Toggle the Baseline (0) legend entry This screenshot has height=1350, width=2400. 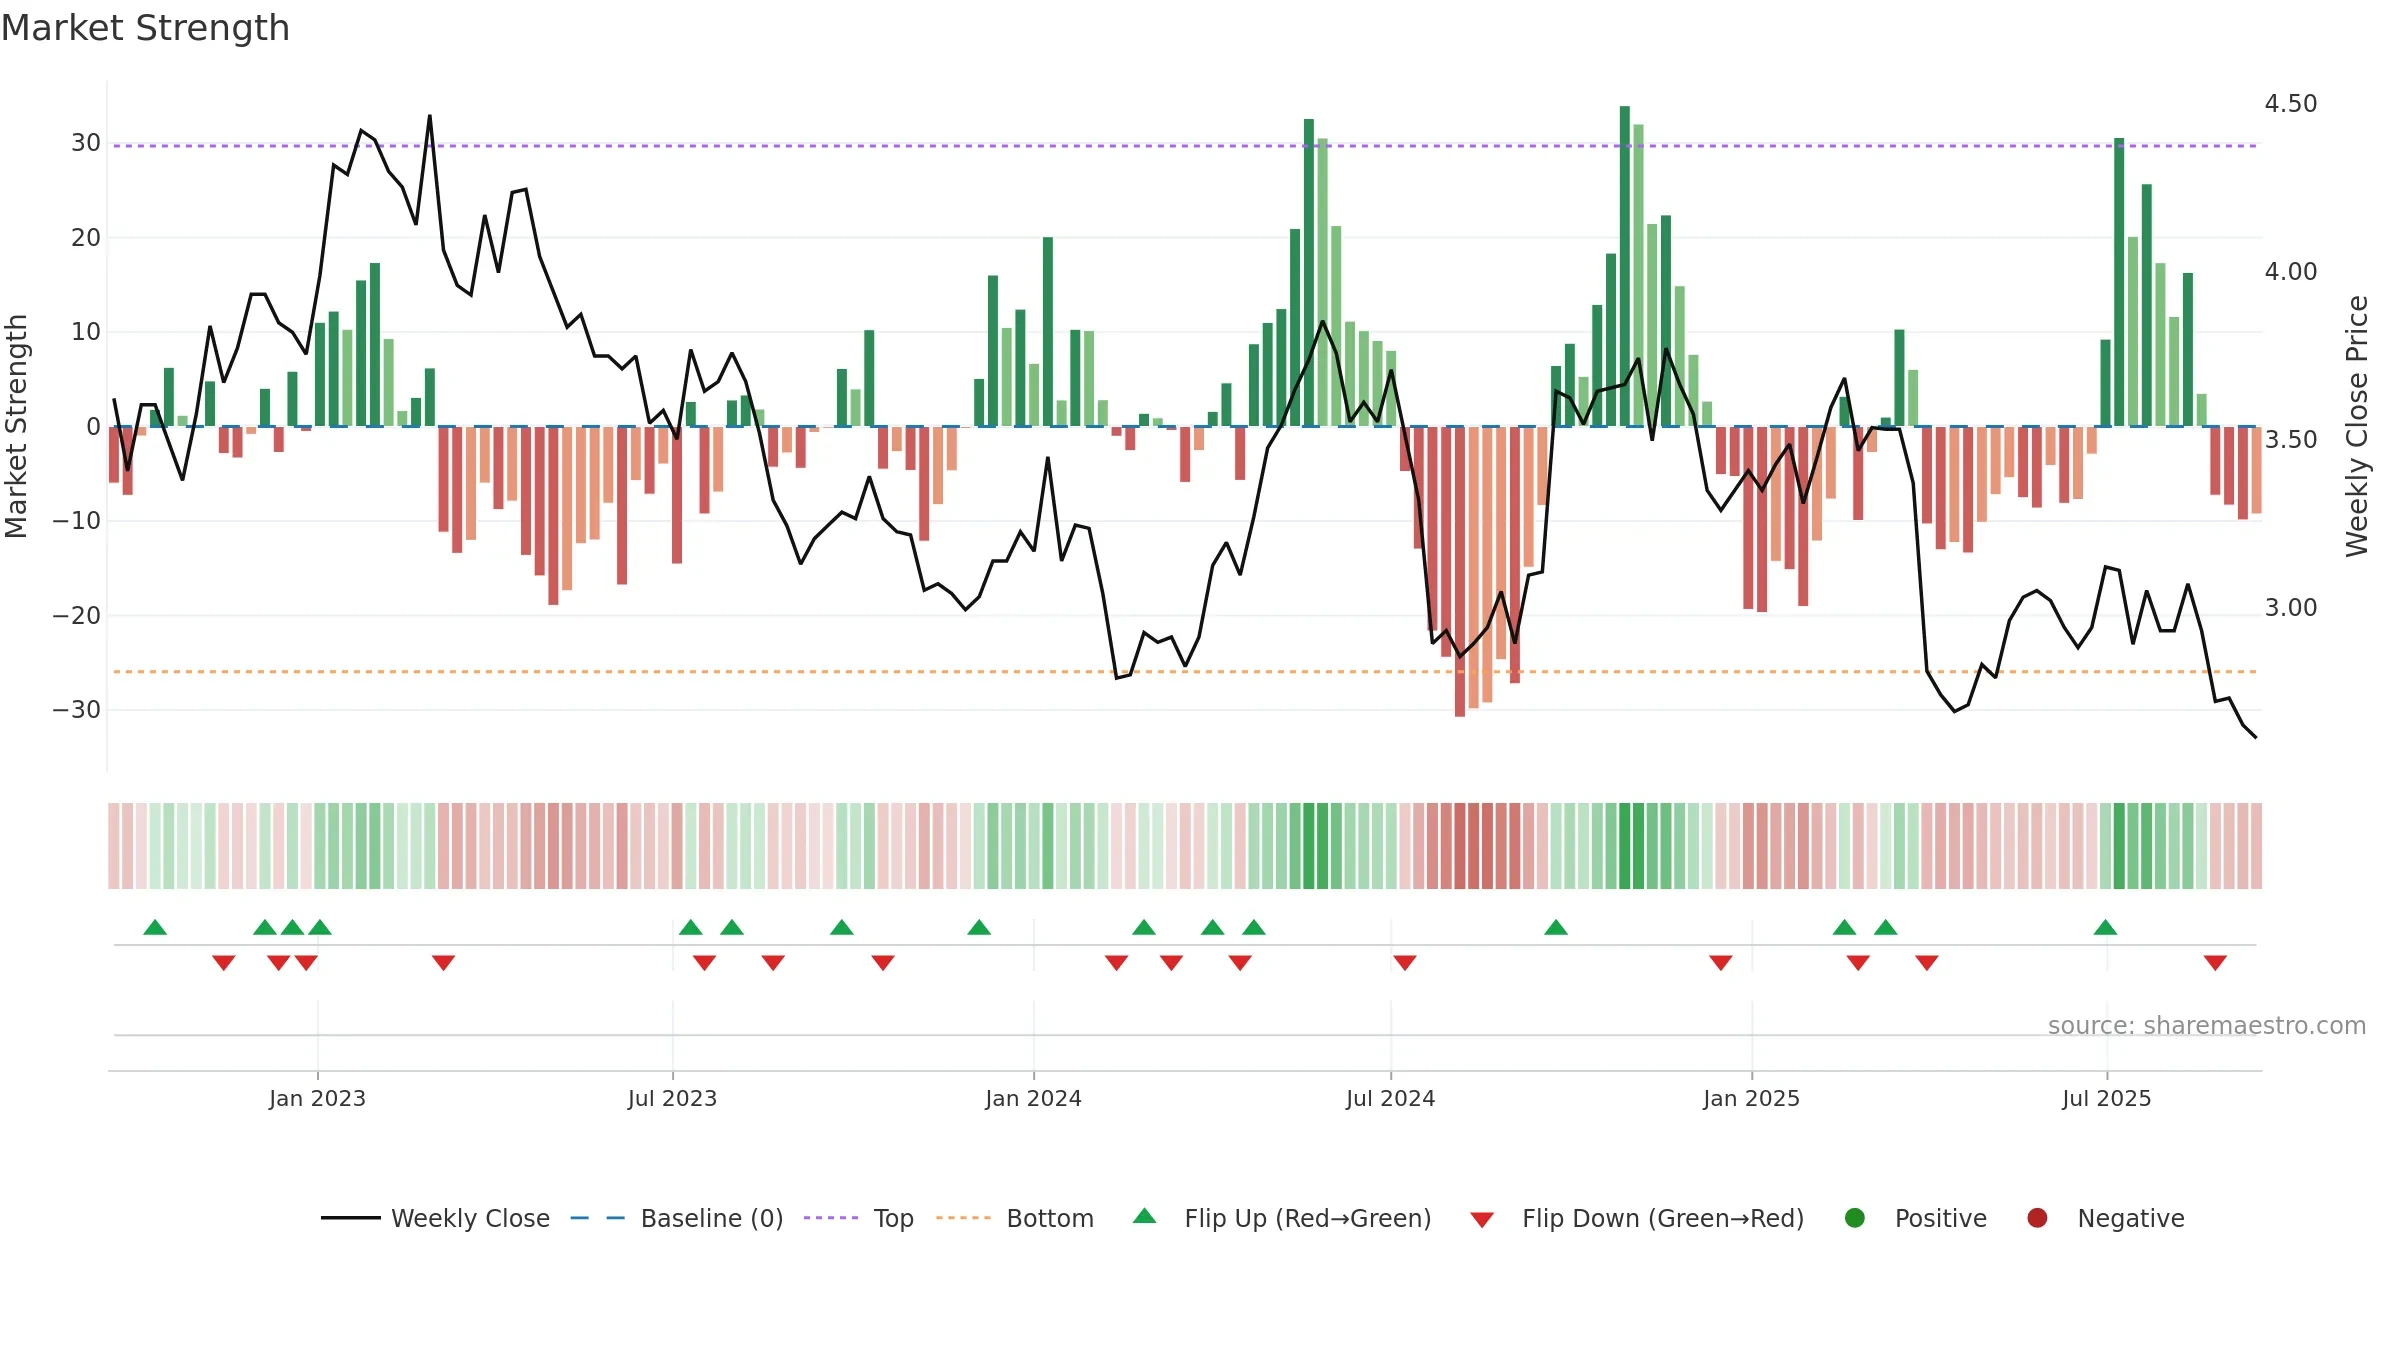point(677,1218)
